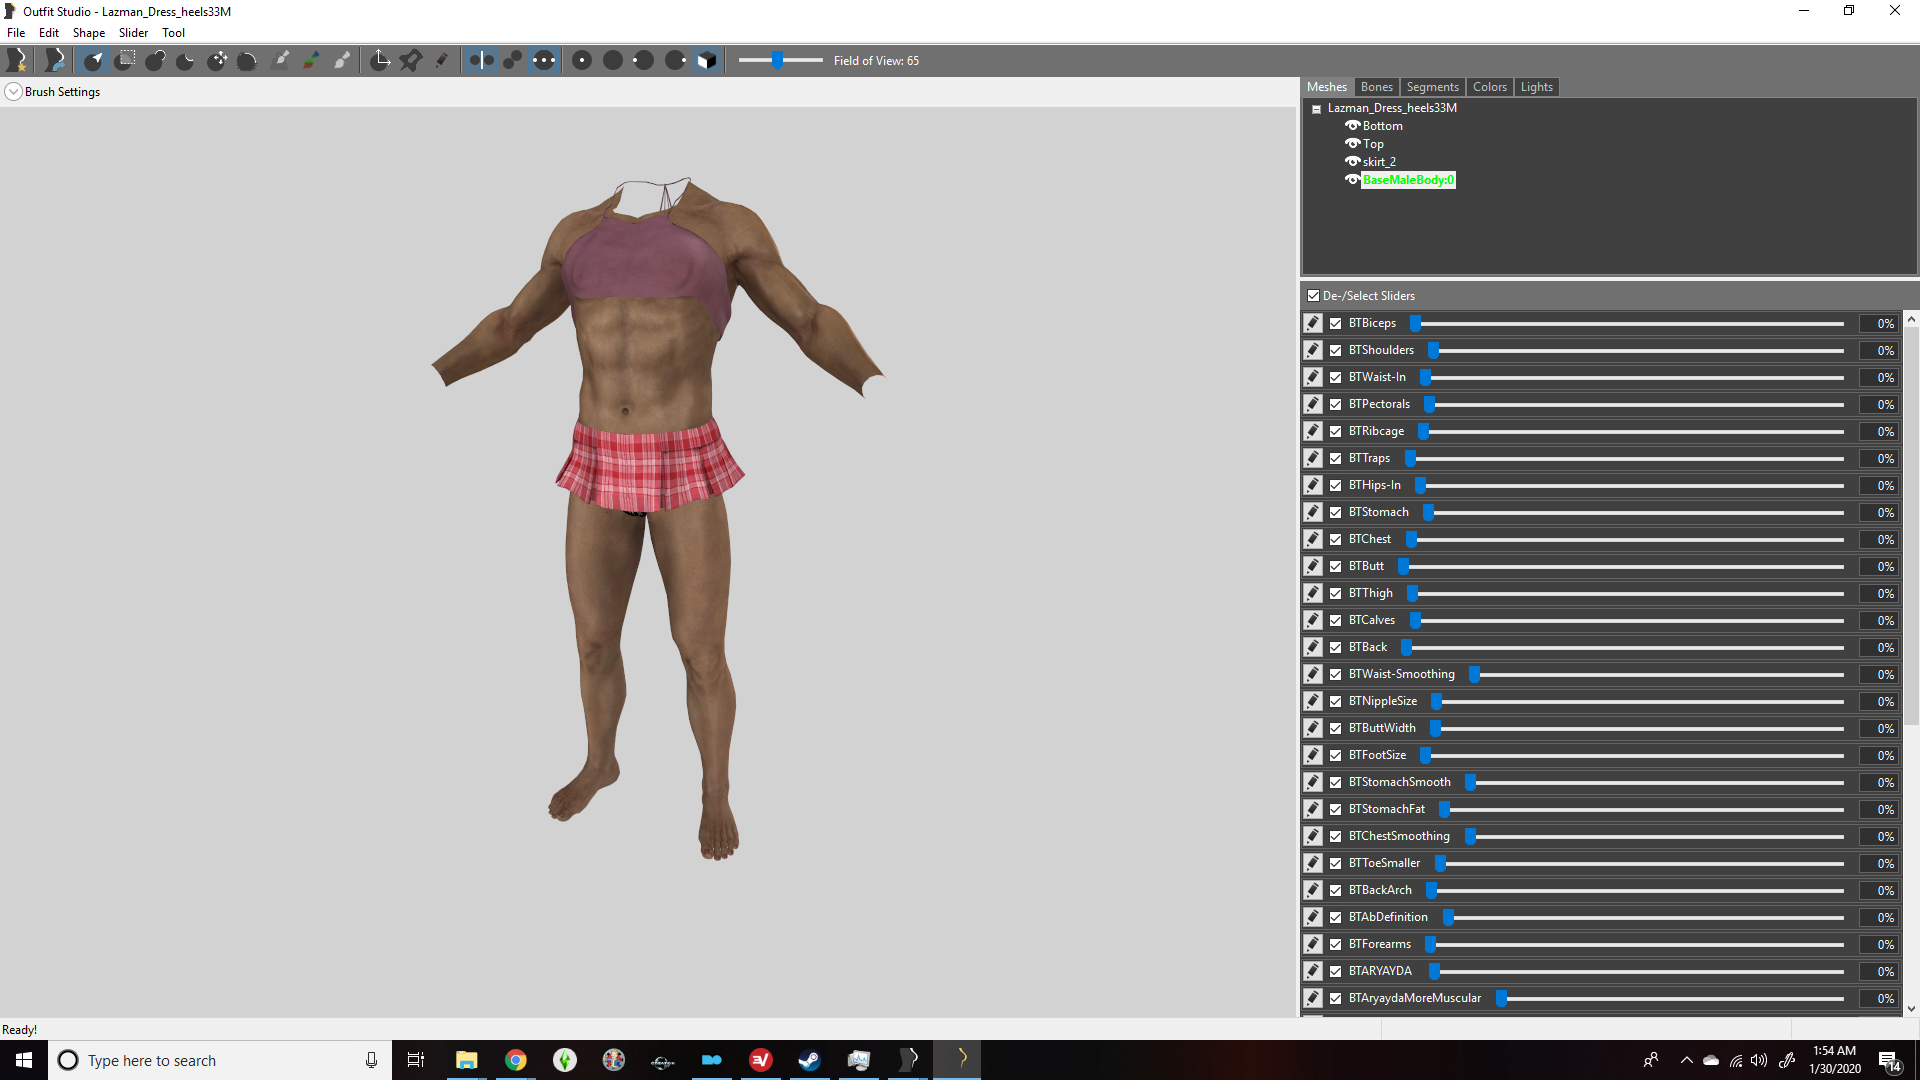The width and height of the screenshot is (1920, 1080).
Task: Uncheck the De-/Select Sliders checkbox
Action: pyautogui.click(x=1313, y=296)
